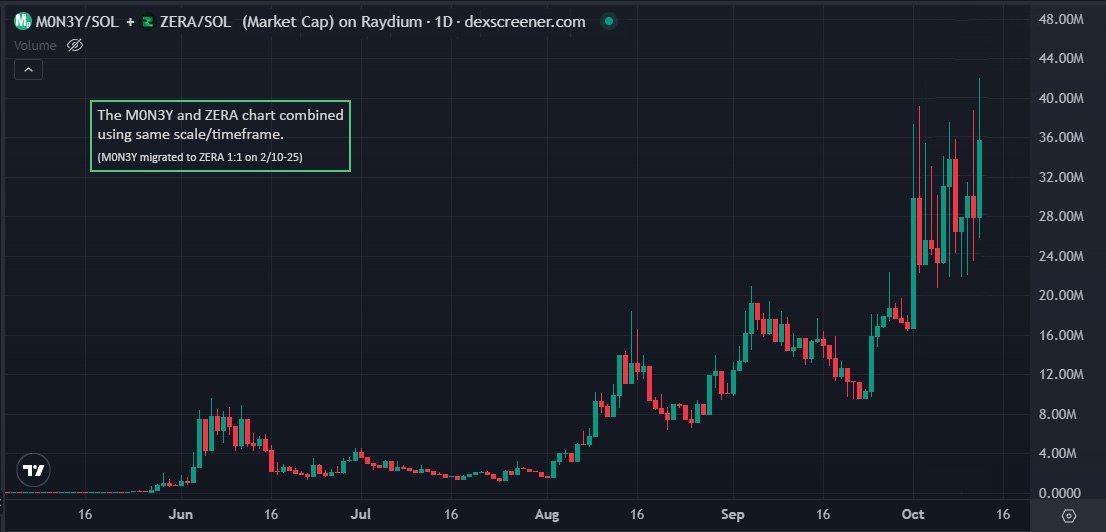Click the Jun date label on time axis
The width and height of the screenshot is (1106, 532).
coord(182,515)
